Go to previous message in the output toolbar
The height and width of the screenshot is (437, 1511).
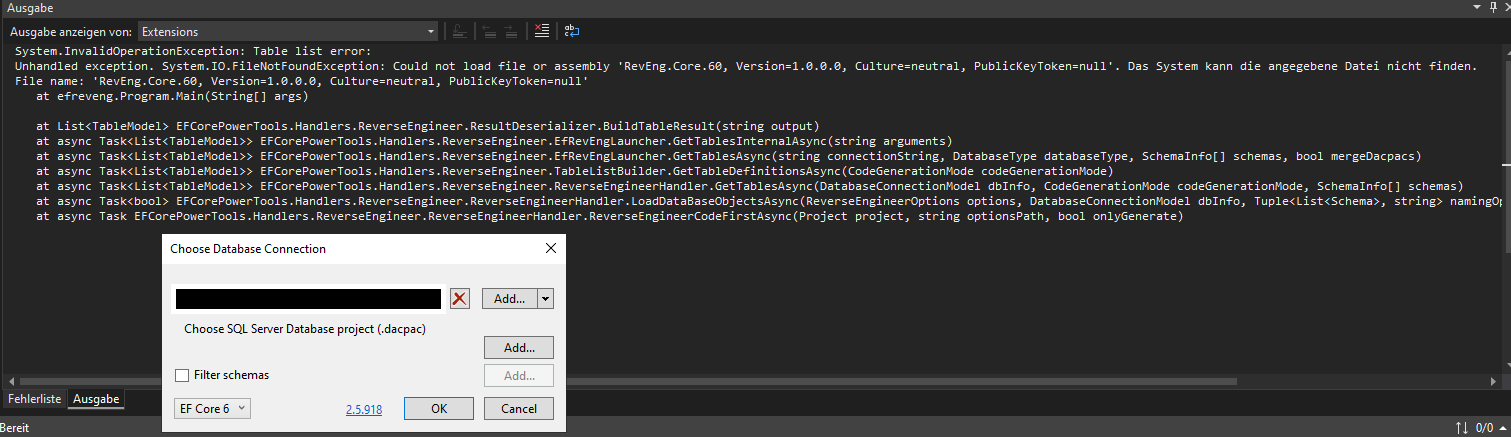pos(489,31)
